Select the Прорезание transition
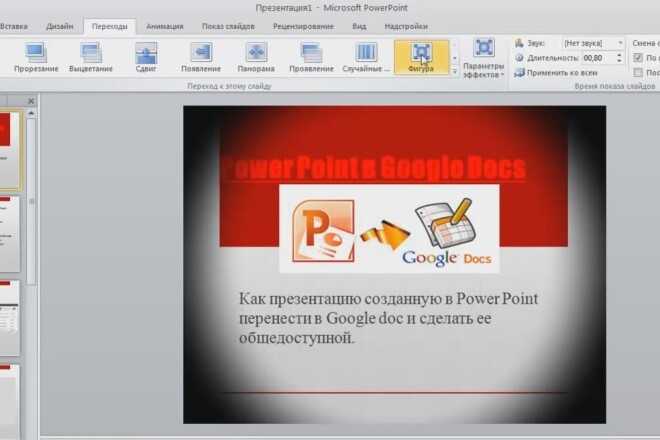 pos(36,58)
